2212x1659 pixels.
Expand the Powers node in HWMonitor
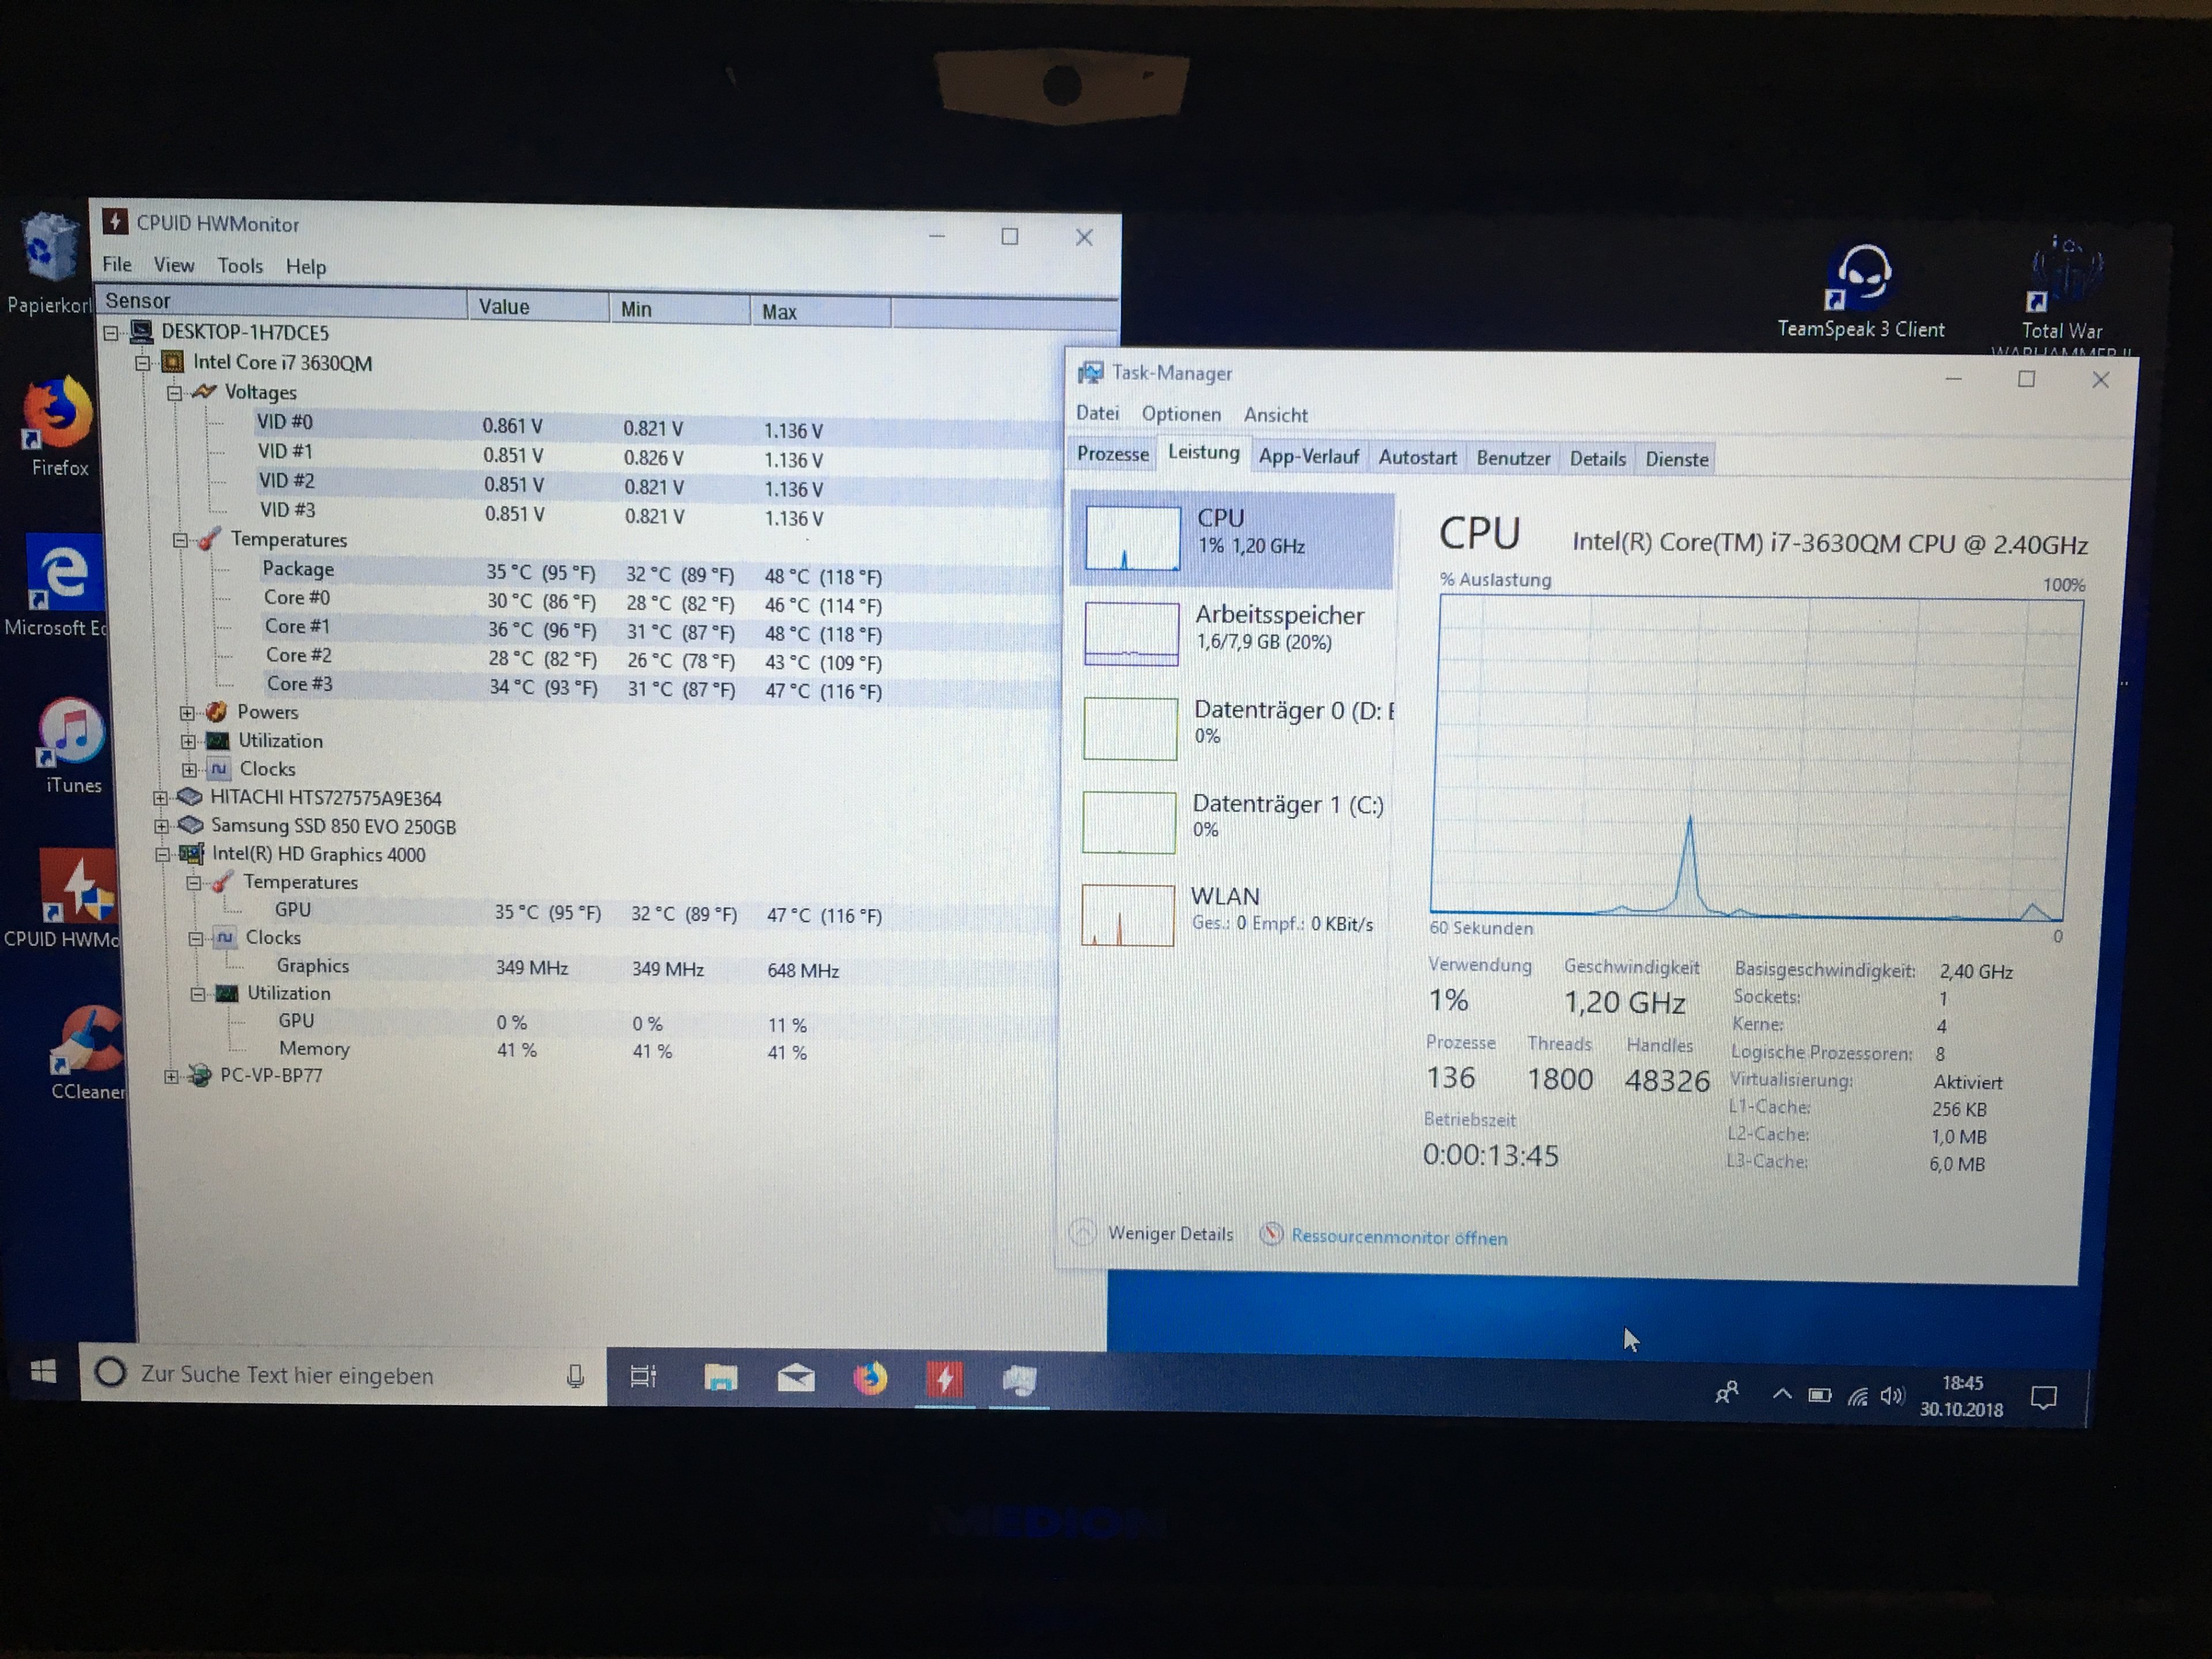(x=187, y=713)
